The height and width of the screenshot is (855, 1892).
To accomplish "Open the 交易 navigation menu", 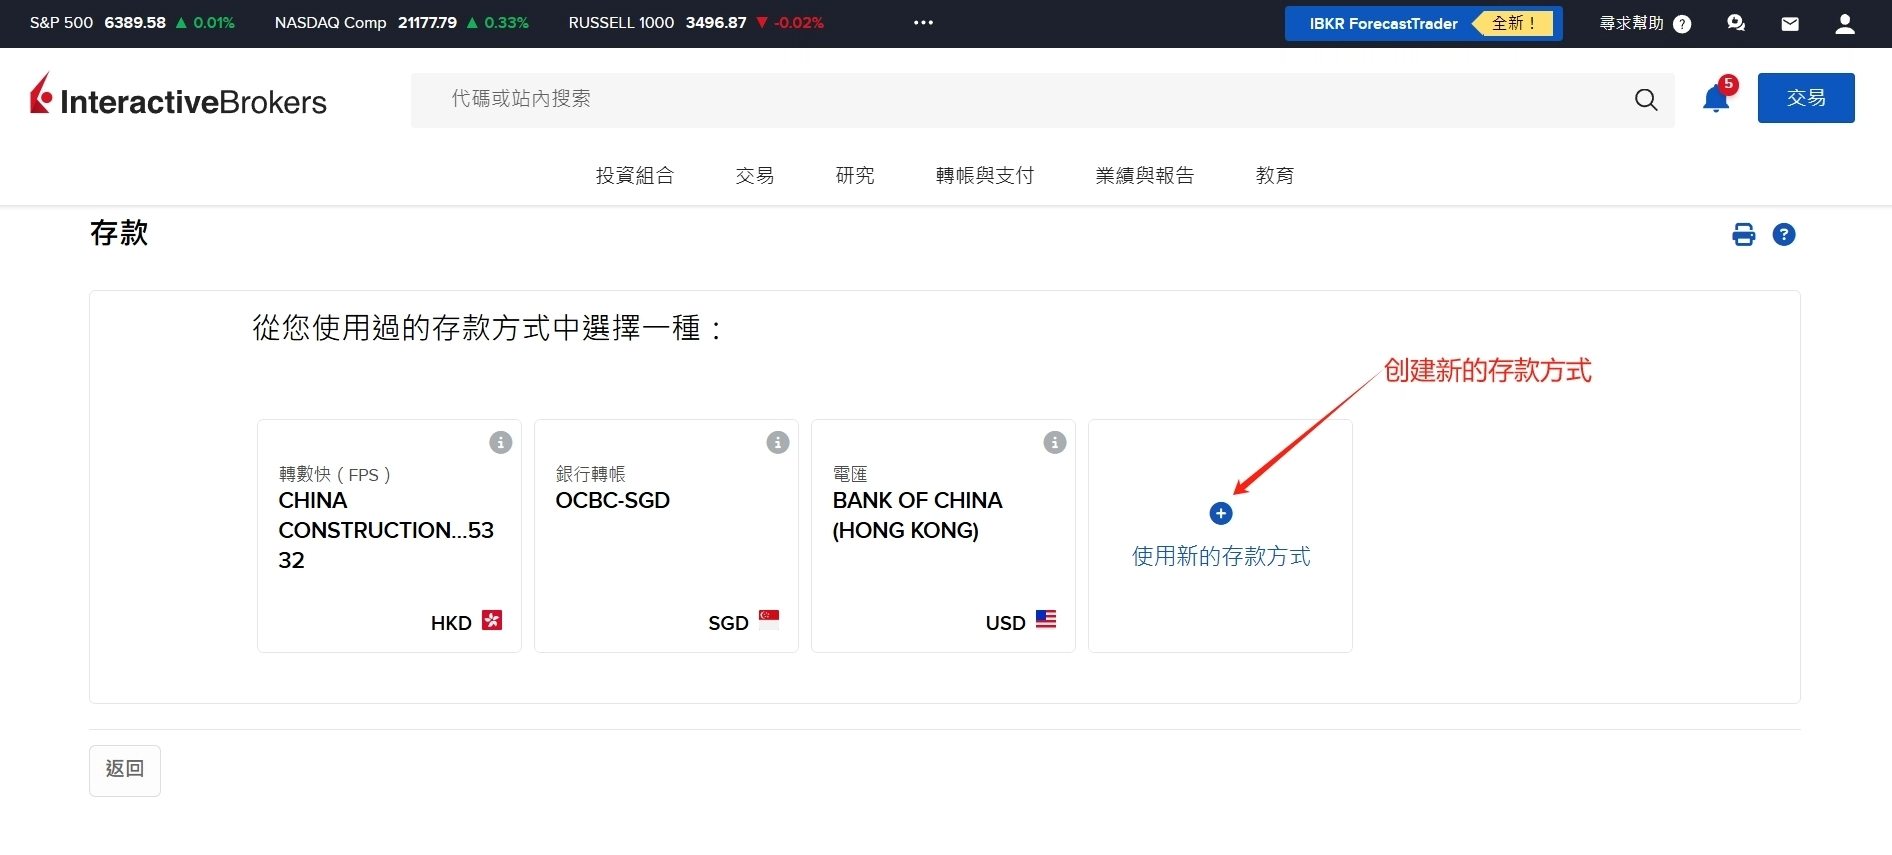I will 755,175.
